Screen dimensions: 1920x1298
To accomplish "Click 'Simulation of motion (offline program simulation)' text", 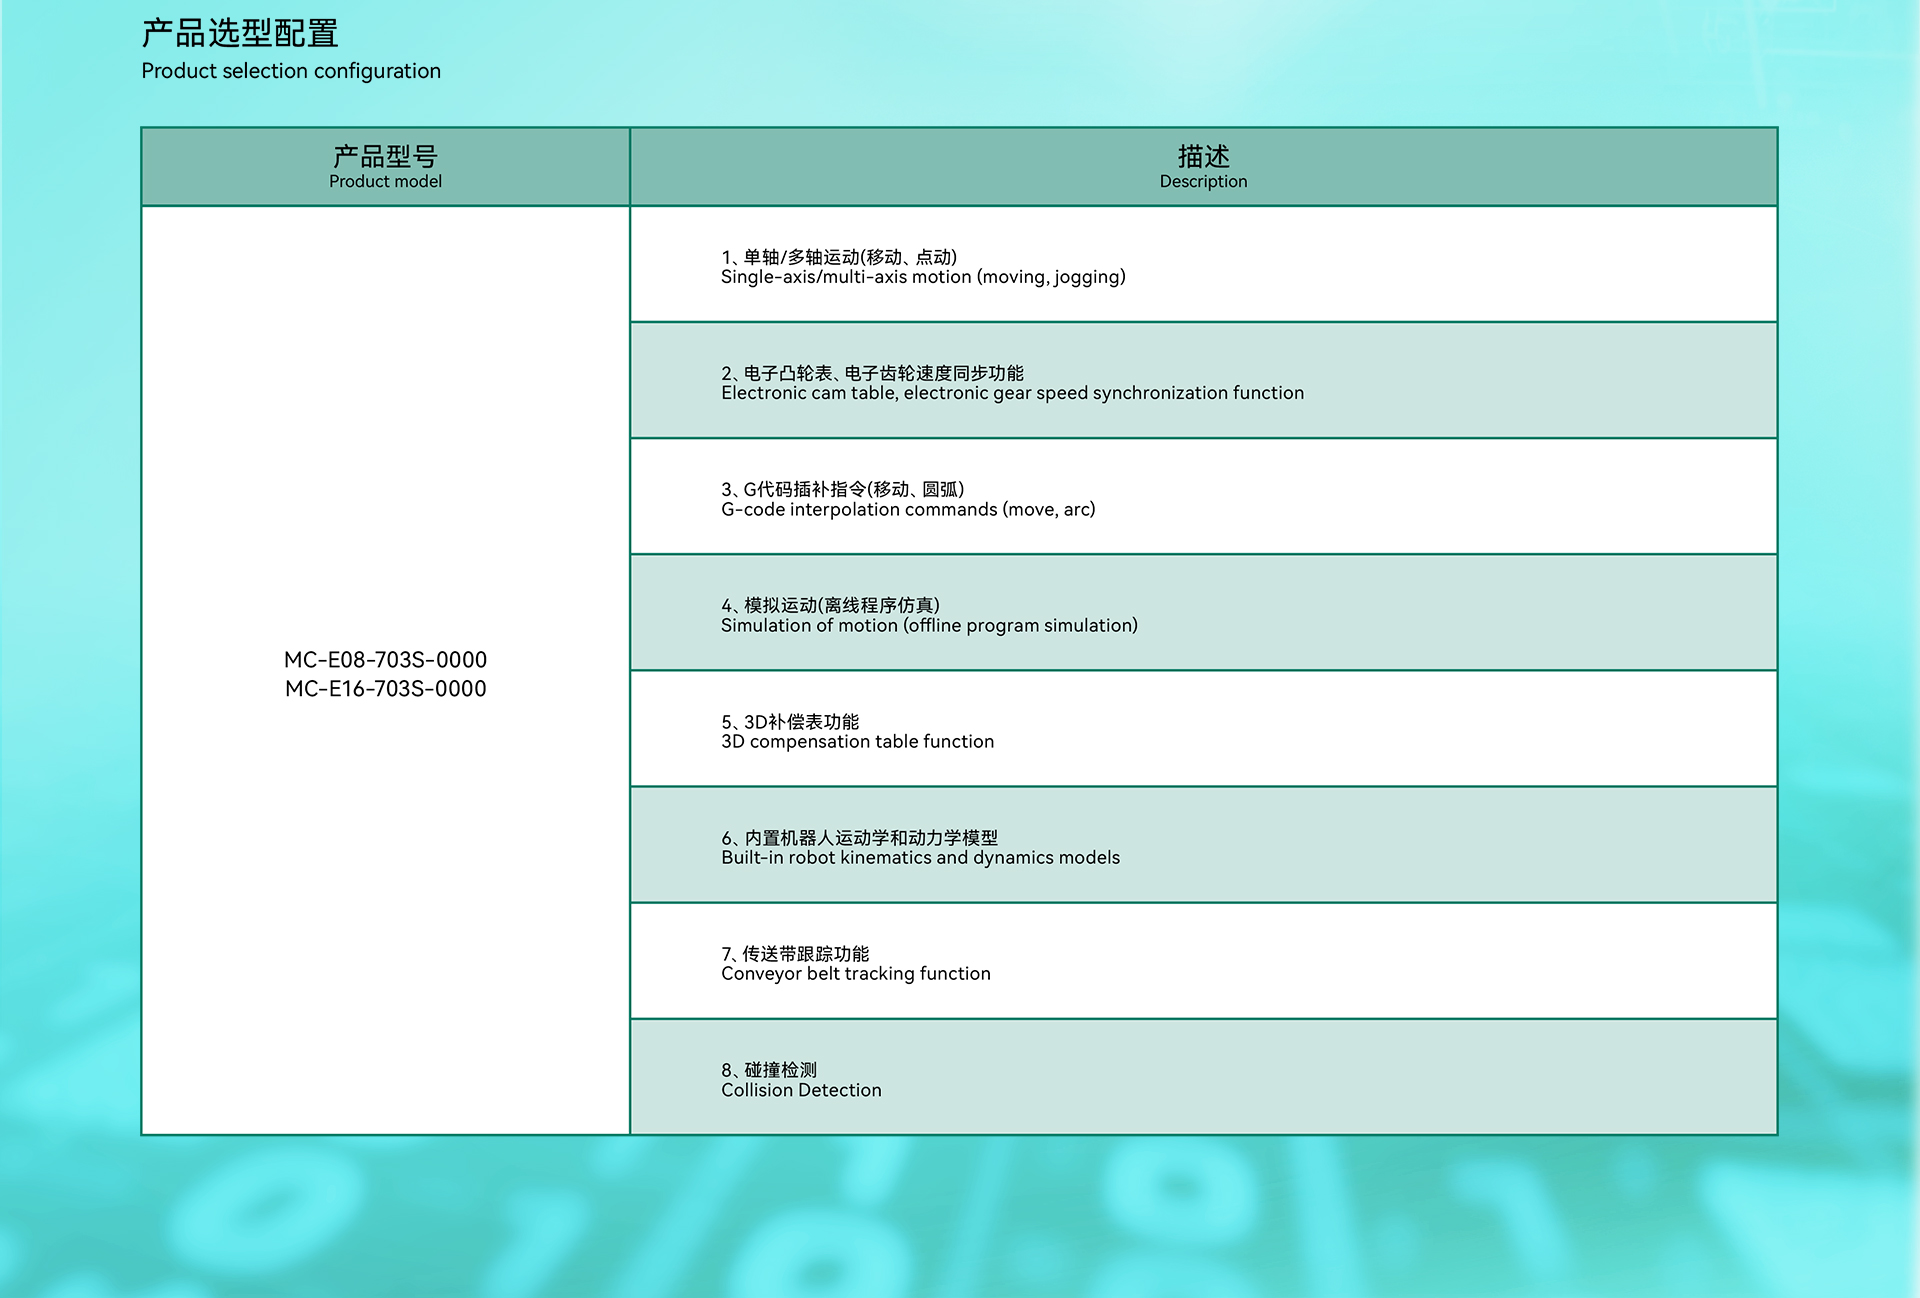I will pos(929,625).
